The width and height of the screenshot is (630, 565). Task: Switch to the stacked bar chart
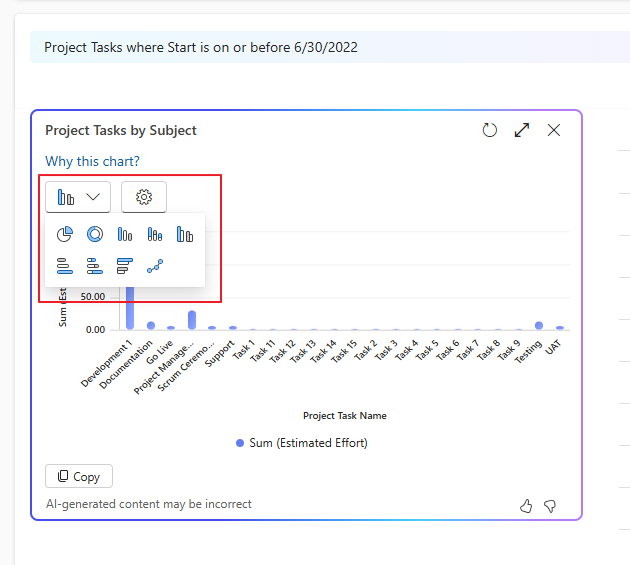95,266
